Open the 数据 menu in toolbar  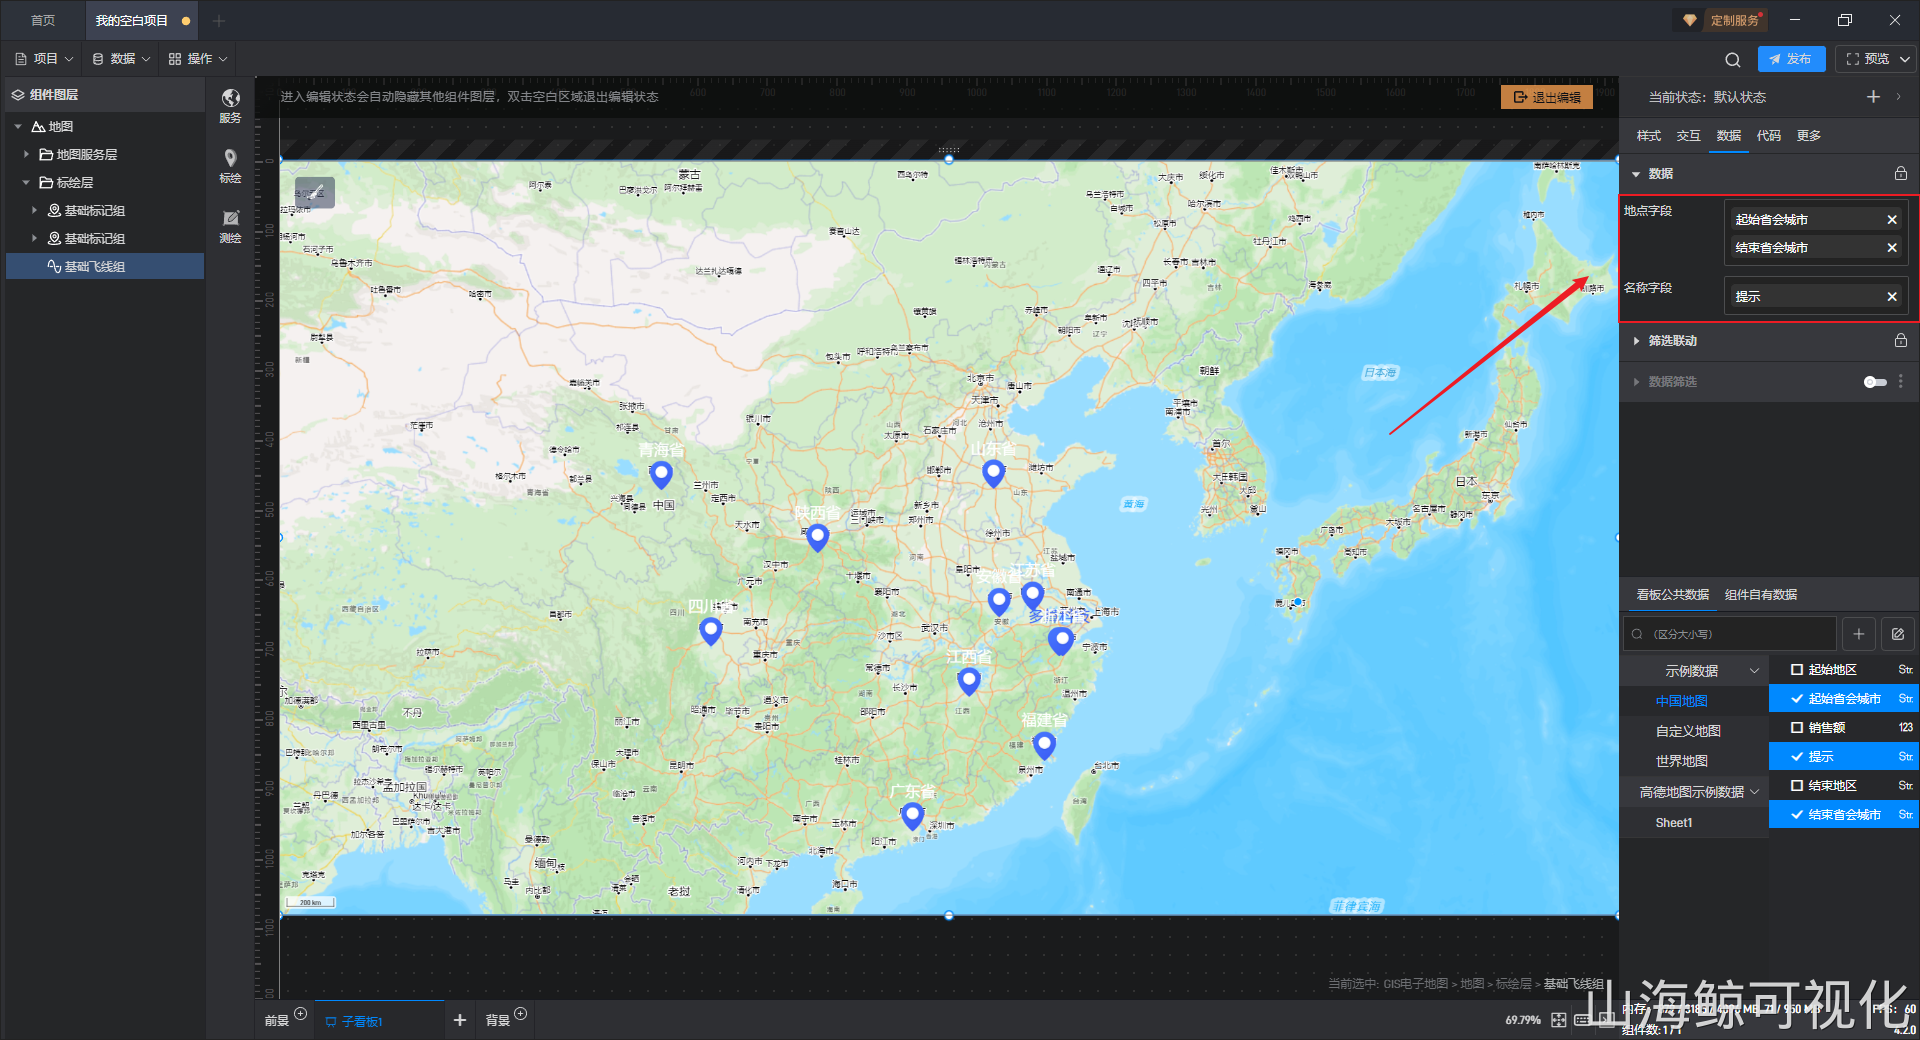[121, 59]
